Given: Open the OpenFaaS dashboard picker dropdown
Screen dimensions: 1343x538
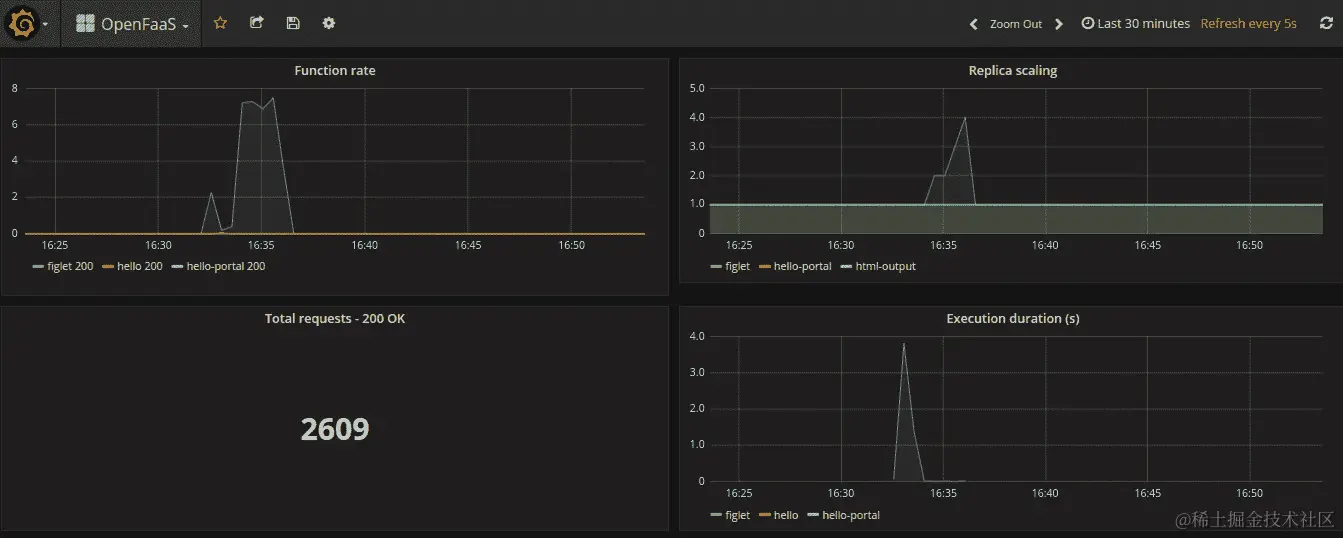Looking at the screenshot, I should (x=132, y=24).
